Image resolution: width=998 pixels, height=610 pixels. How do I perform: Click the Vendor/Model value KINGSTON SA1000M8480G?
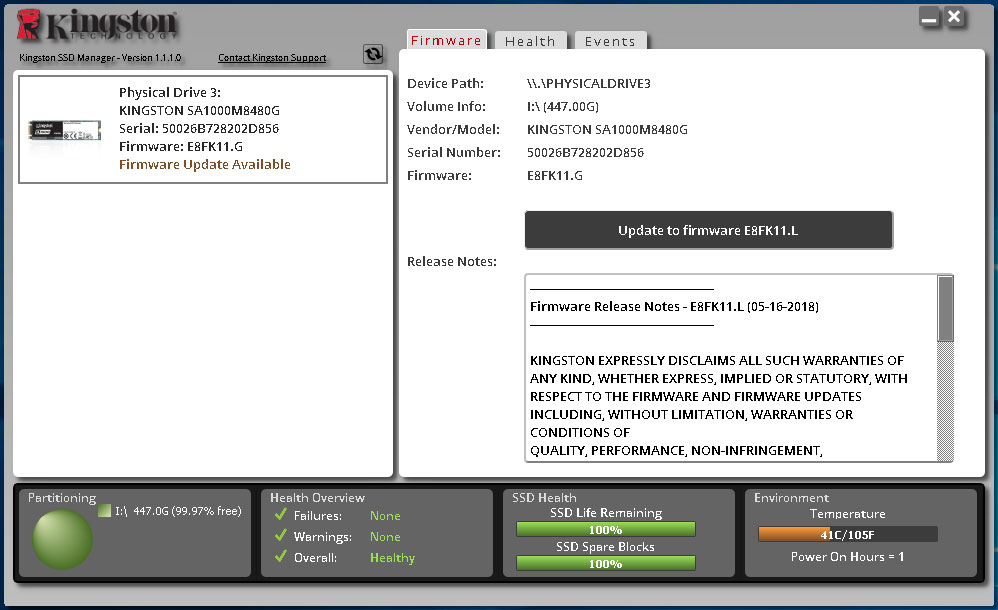pyautogui.click(x=607, y=129)
